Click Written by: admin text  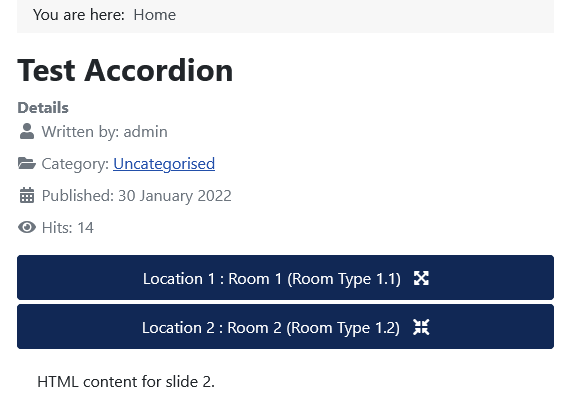coord(104,132)
